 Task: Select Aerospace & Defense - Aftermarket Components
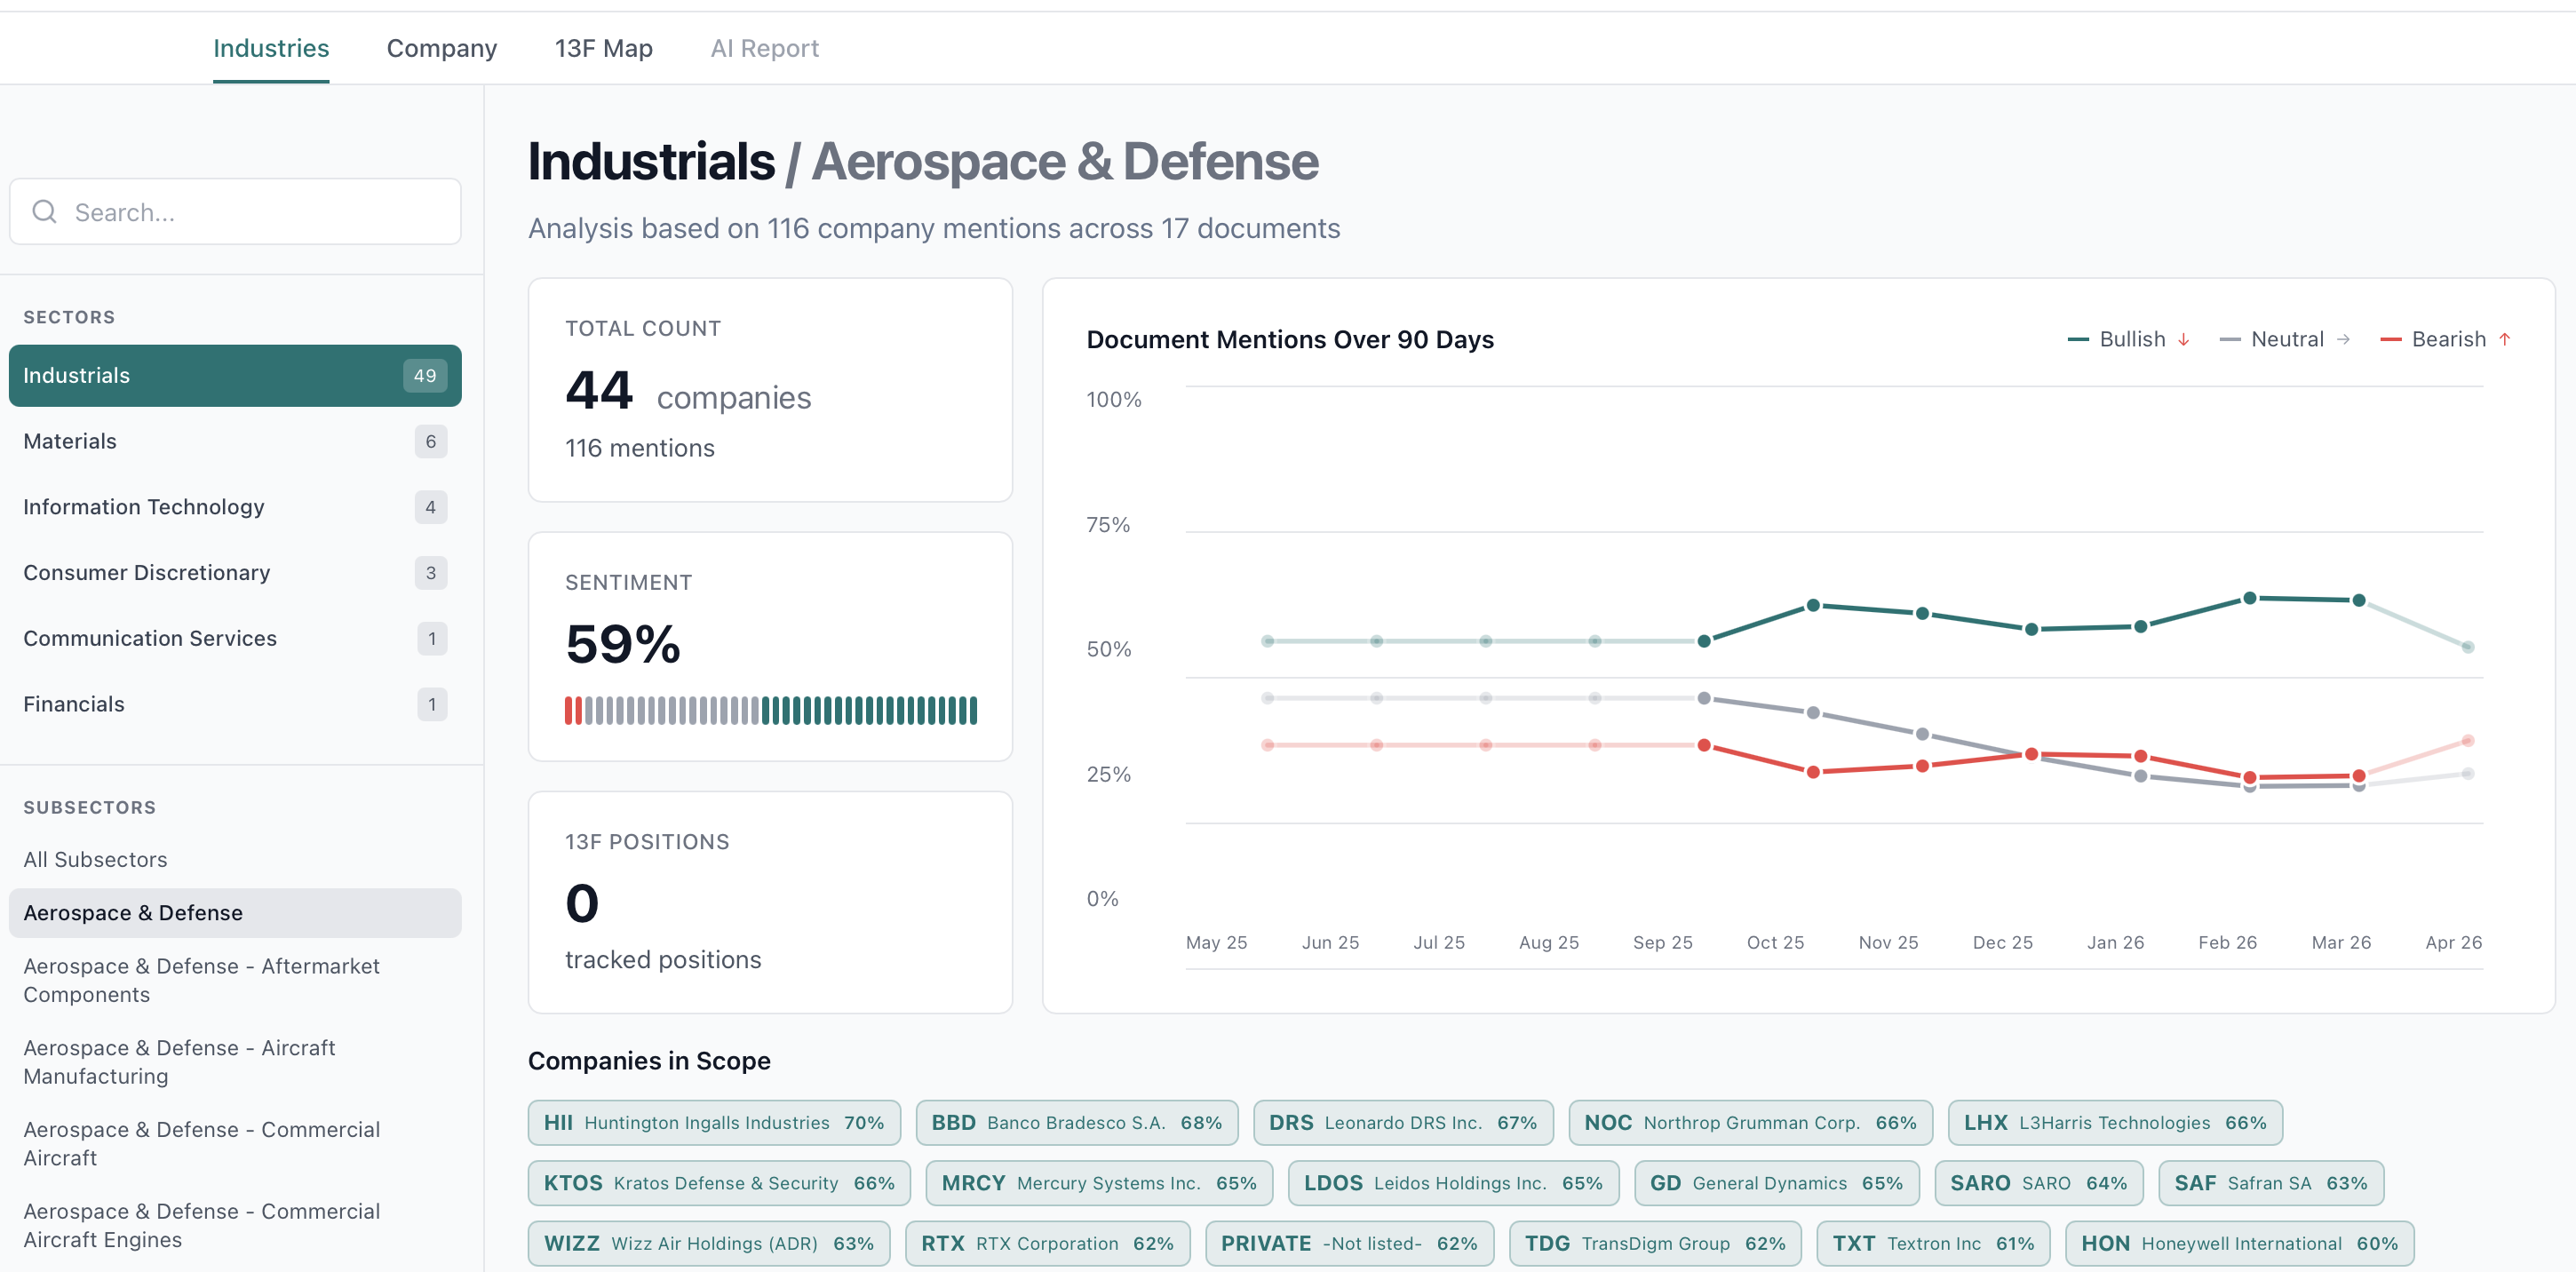[x=235, y=980]
